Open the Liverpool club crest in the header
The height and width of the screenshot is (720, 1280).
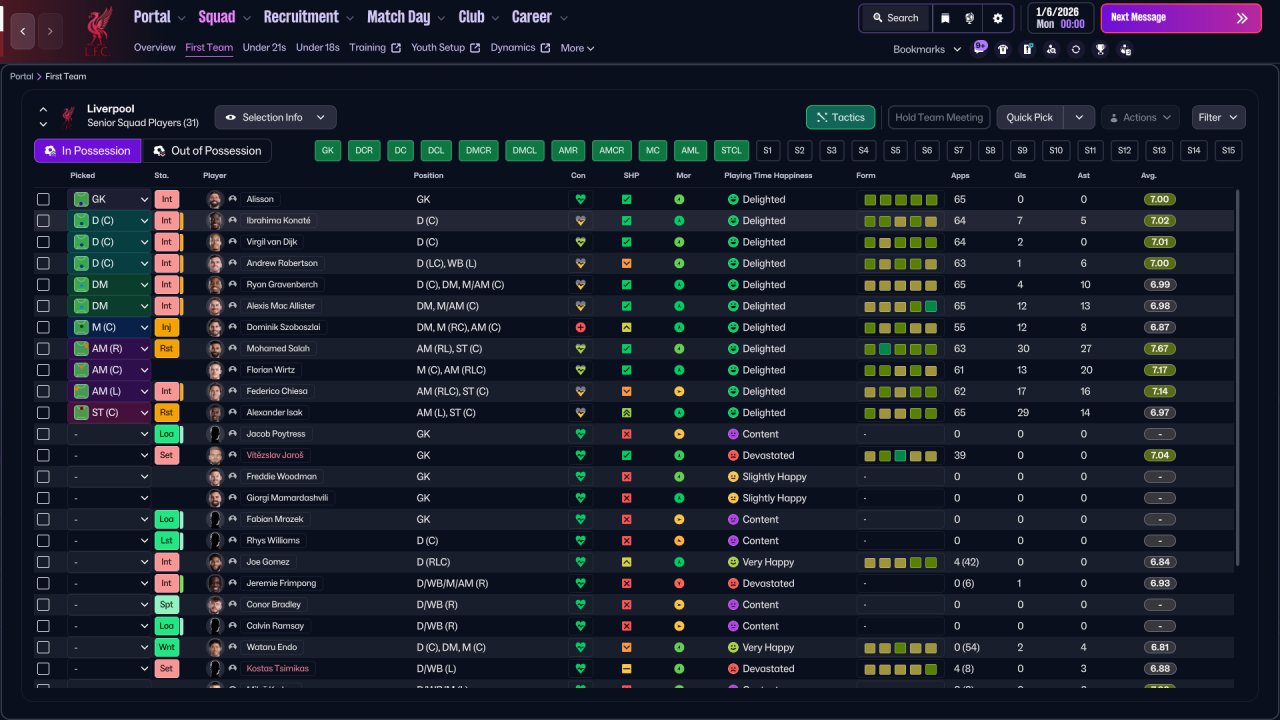(x=98, y=31)
